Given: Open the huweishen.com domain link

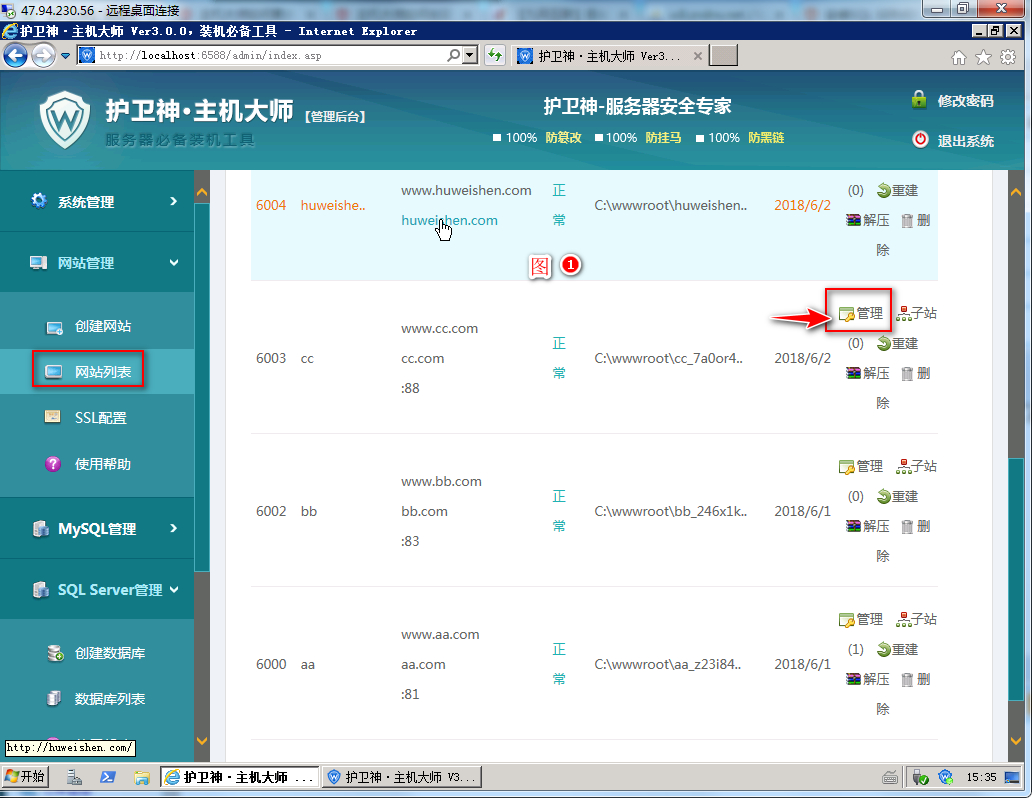Looking at the screenshot, I should point(449,220).
